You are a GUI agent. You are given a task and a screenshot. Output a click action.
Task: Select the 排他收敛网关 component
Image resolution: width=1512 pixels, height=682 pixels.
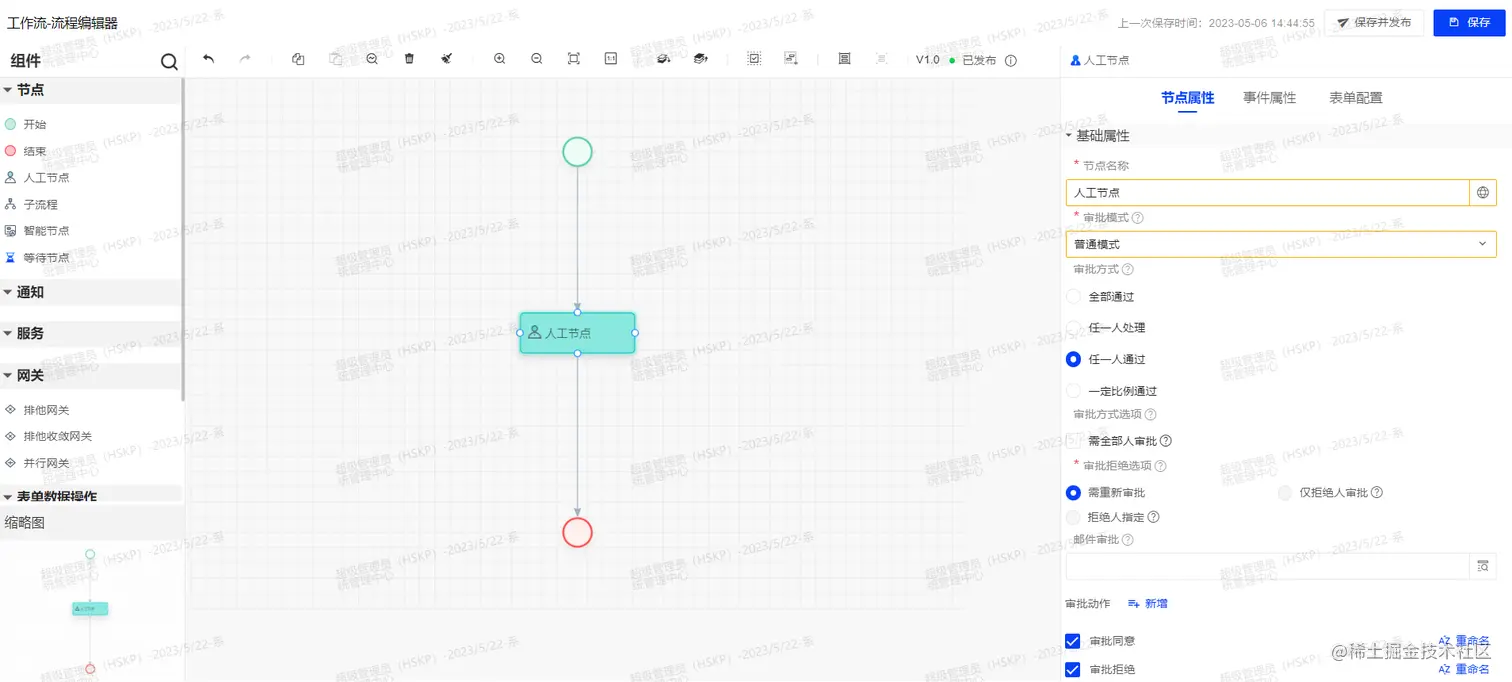pyautogui.click(x=48, y=437)
